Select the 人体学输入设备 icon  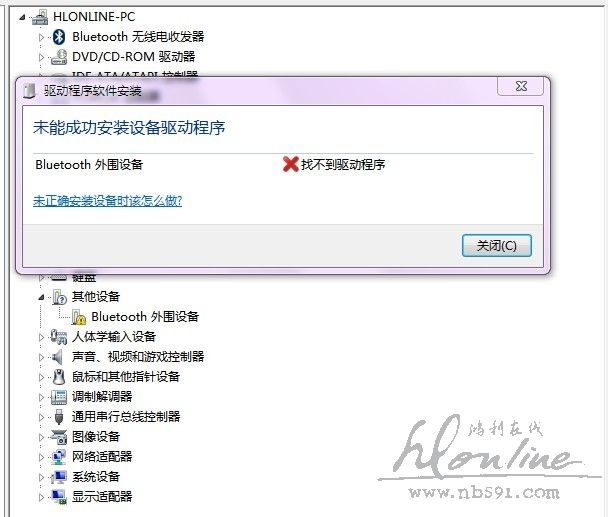(59, 337)
